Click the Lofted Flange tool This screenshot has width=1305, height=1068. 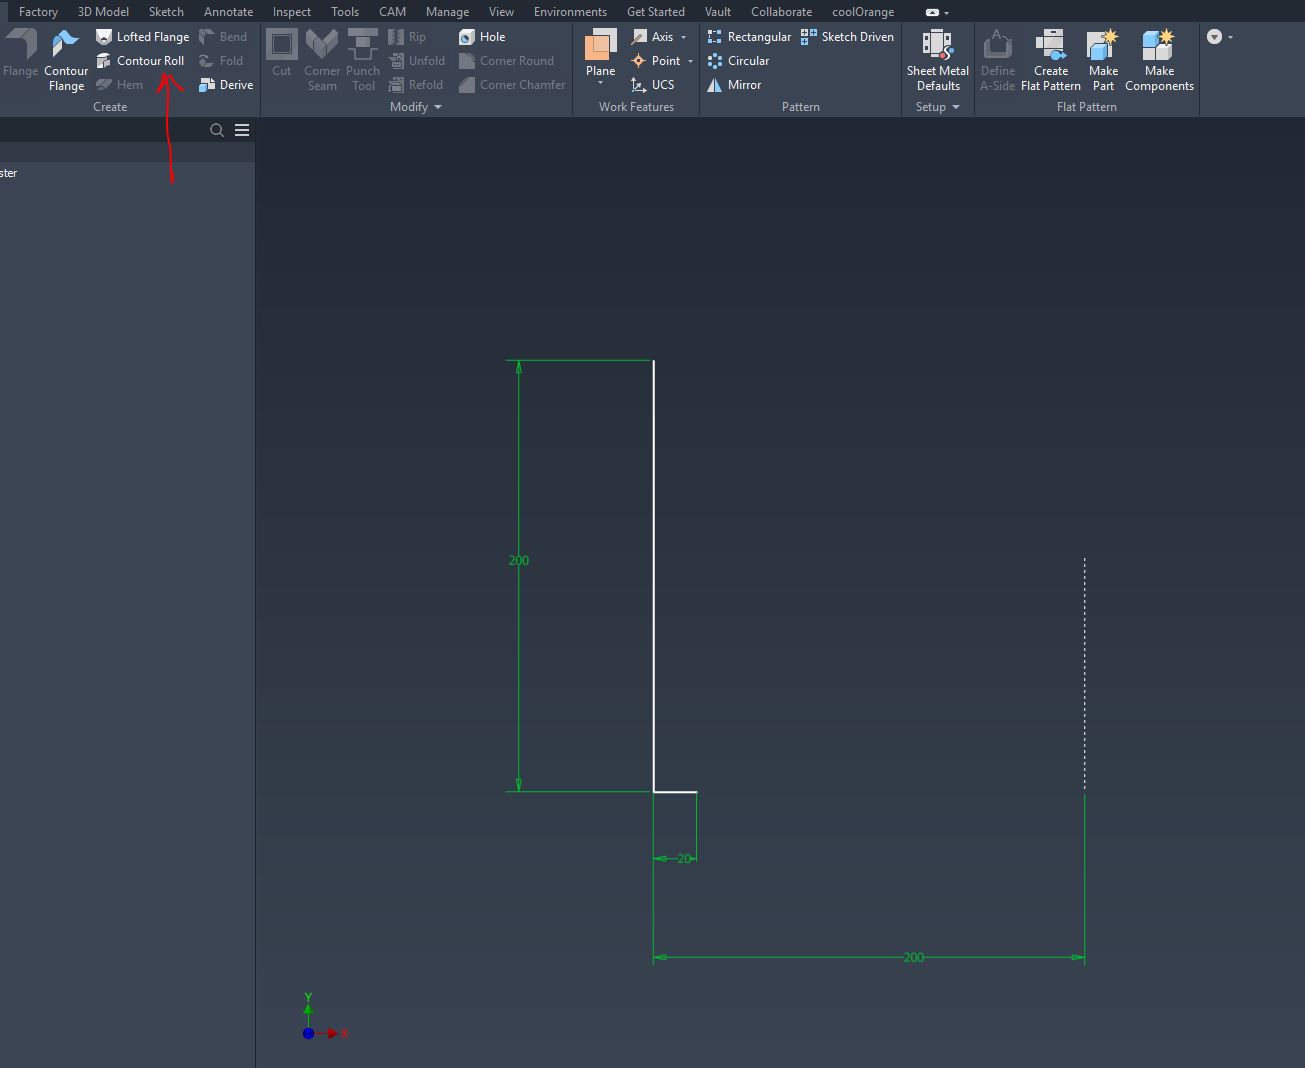[142, 37]
